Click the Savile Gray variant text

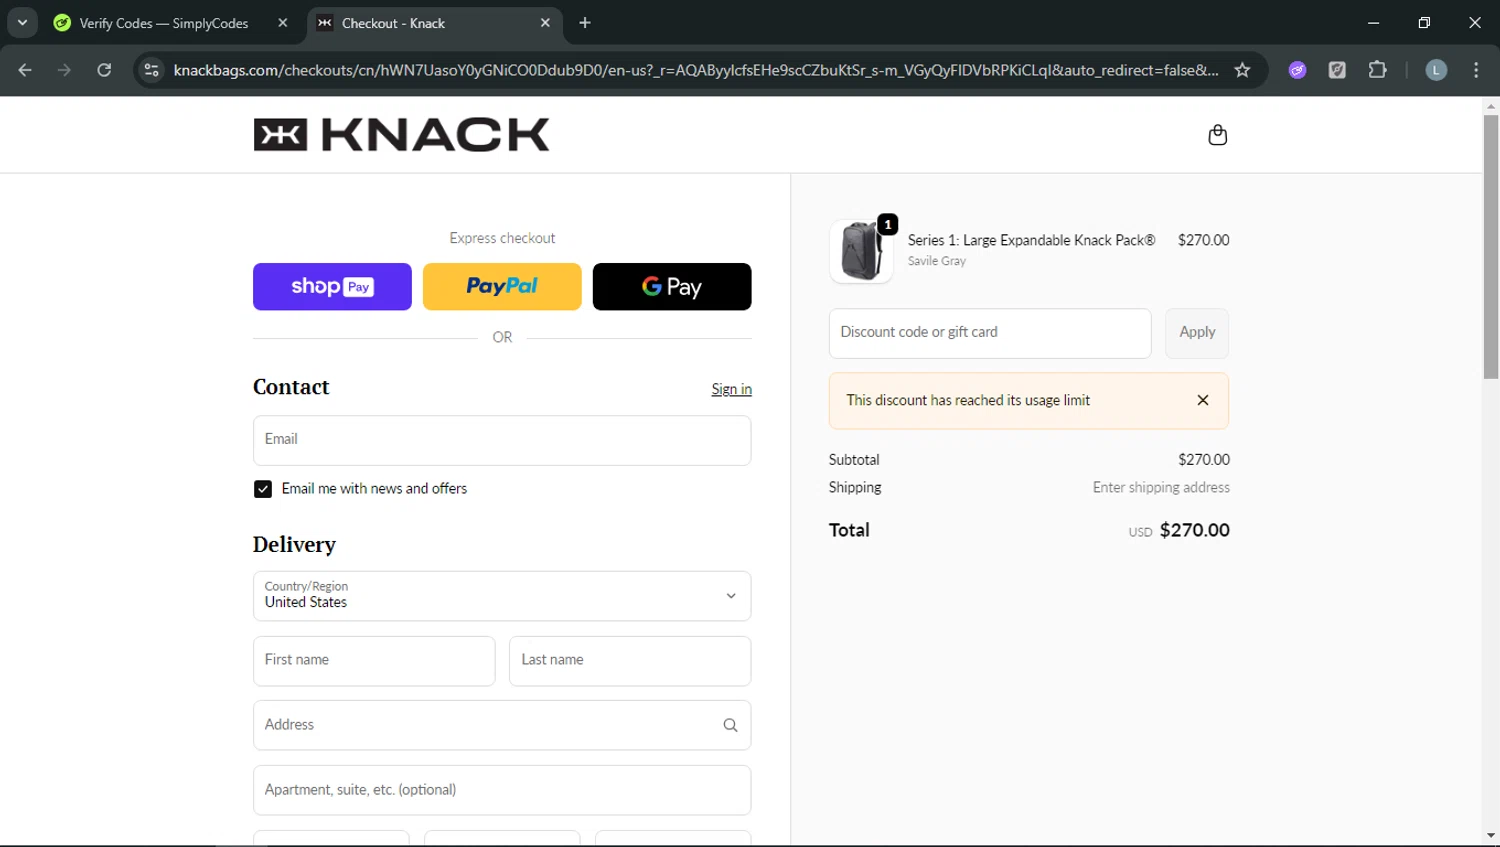pyautogui.click(x=936, y=261)
